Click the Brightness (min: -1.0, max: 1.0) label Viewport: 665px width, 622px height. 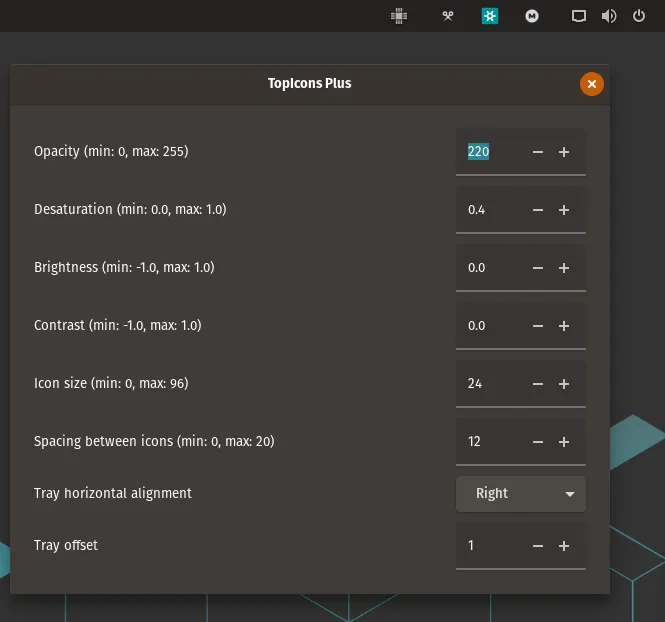pos(124,268)
